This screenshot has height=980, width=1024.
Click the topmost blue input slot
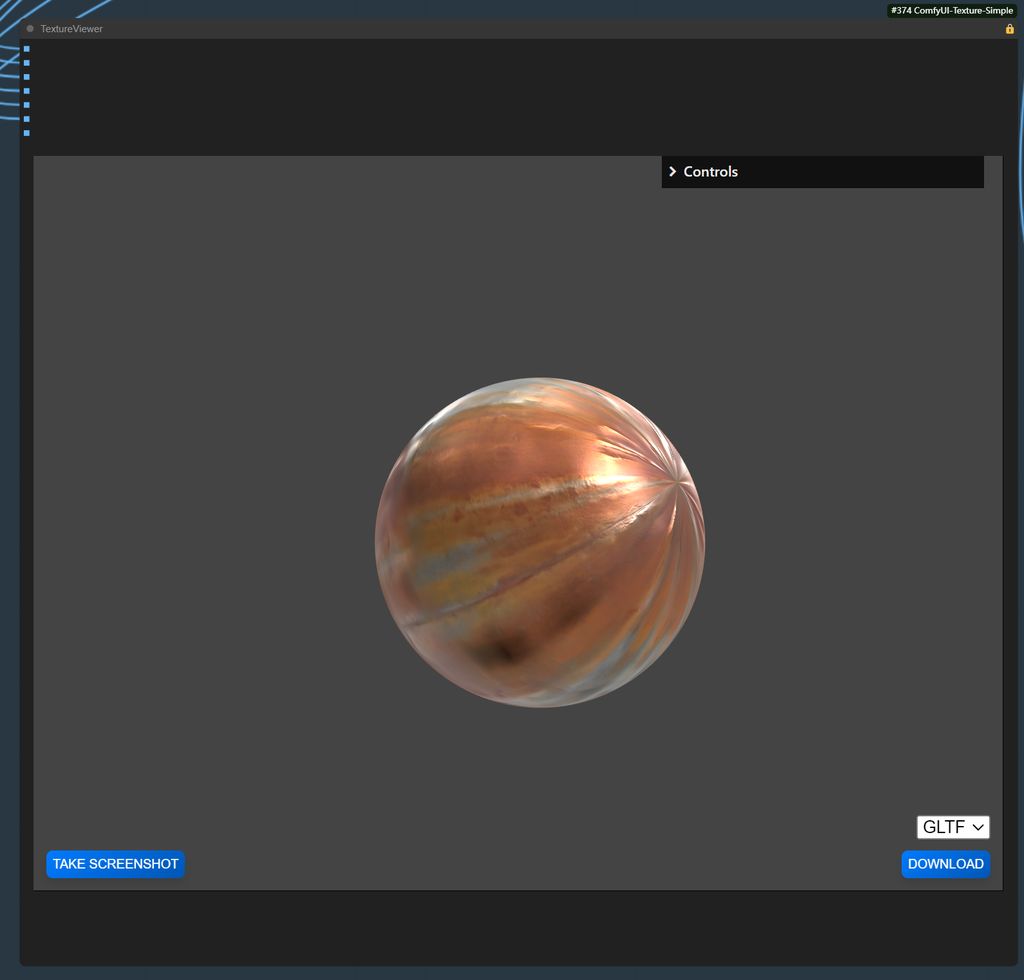pos(27,49)
